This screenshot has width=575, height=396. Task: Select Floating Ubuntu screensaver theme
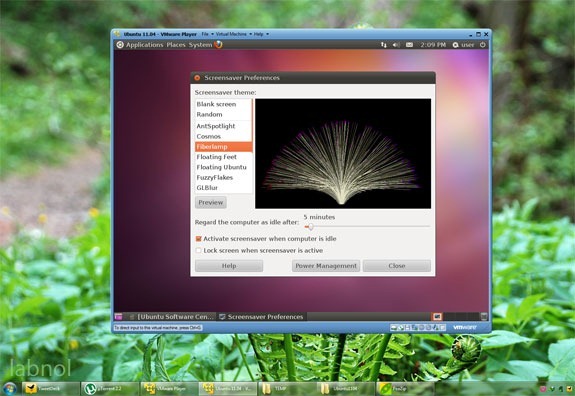click(x=224, y=167)
